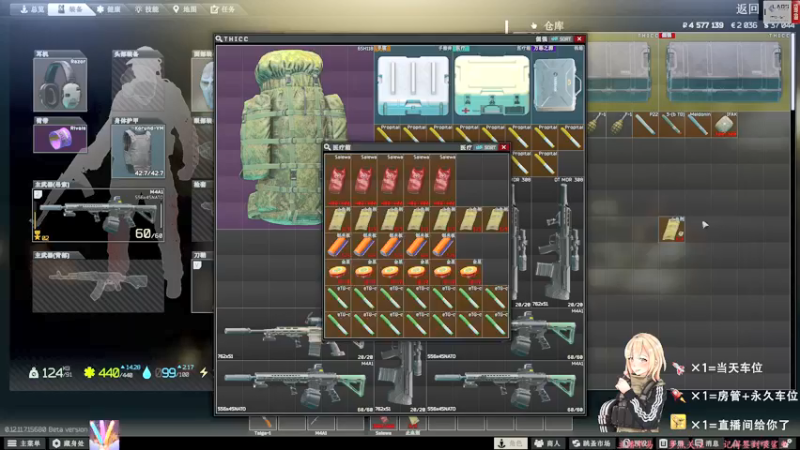Open the 主菜单 main menu button
The height and width of the screenshot is (450, 800).
pos(24,443)
